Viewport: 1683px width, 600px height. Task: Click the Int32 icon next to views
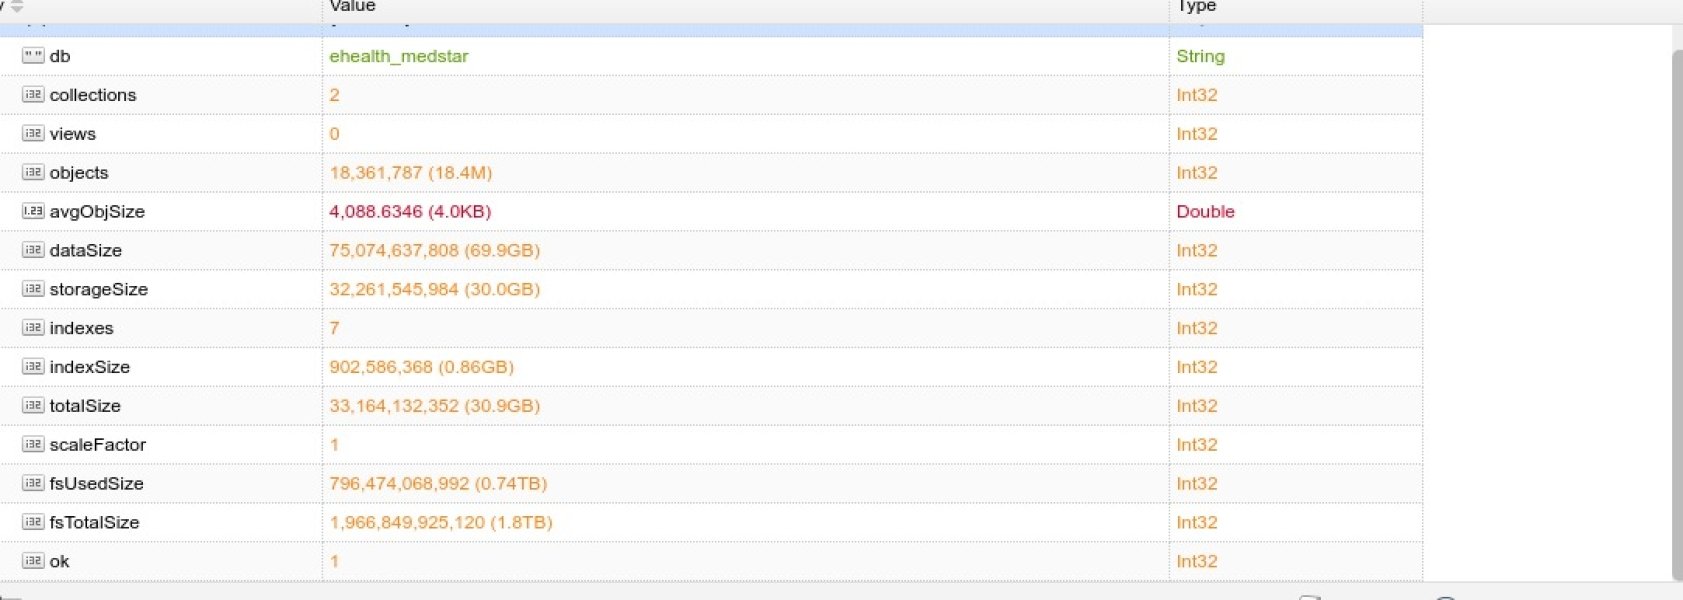coord(33,134)
